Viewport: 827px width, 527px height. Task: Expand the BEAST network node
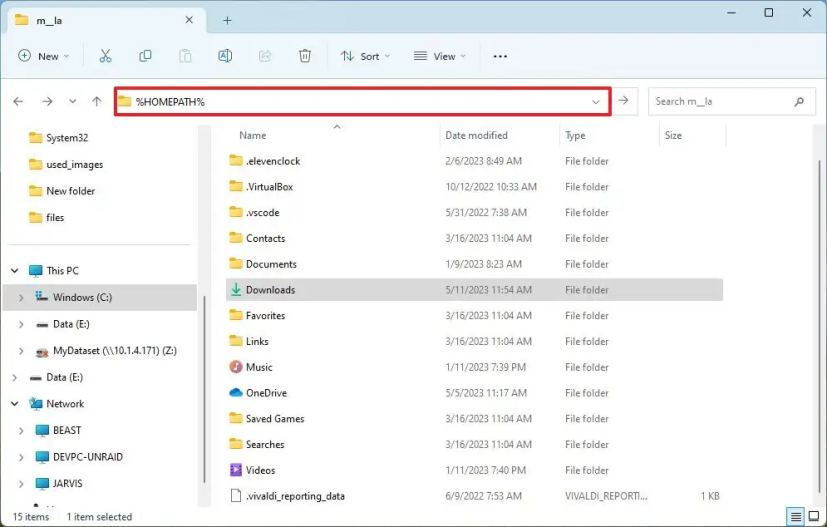coord(21,430)
